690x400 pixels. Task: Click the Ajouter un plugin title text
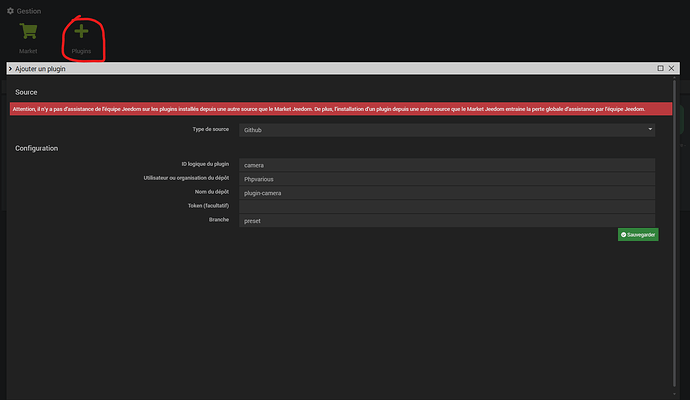coord(40,69)
